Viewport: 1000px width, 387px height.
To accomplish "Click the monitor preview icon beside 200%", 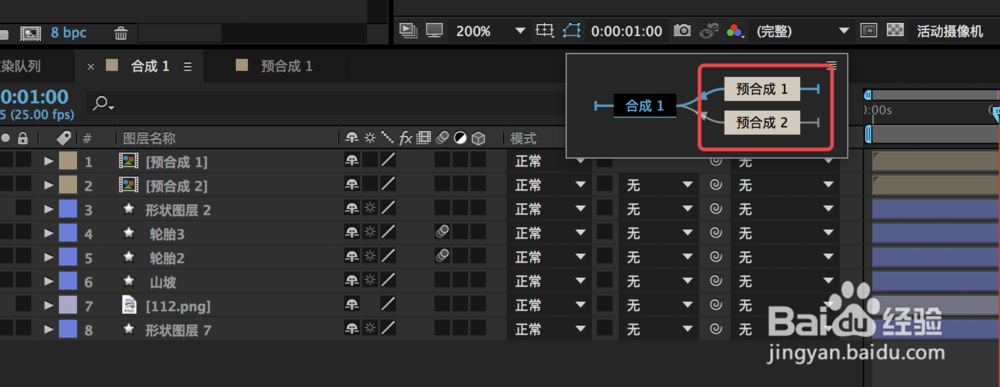I will 434,31.
